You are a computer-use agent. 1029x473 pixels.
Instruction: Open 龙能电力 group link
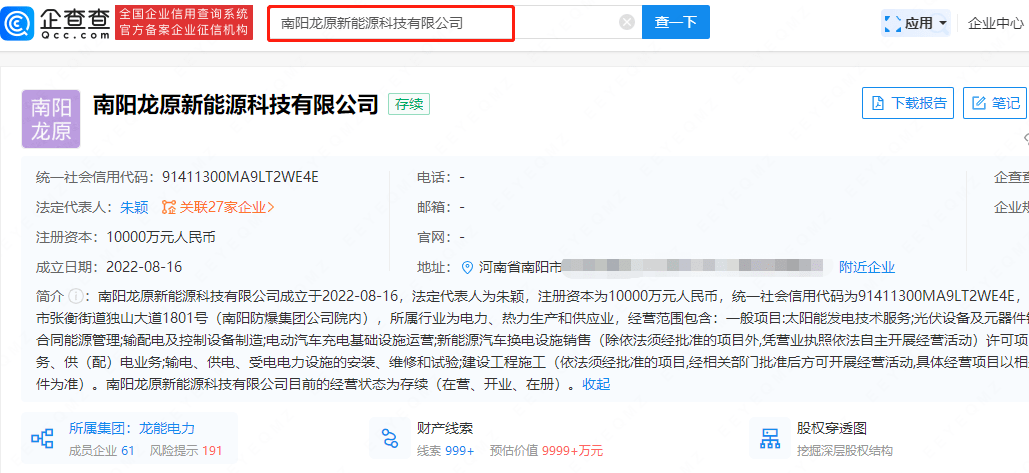pyautogui.click(x=167, y=428)
